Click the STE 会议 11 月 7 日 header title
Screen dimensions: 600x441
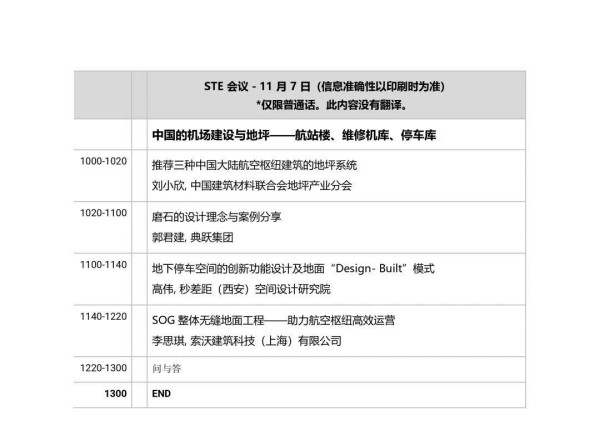(x=331, y=87)
